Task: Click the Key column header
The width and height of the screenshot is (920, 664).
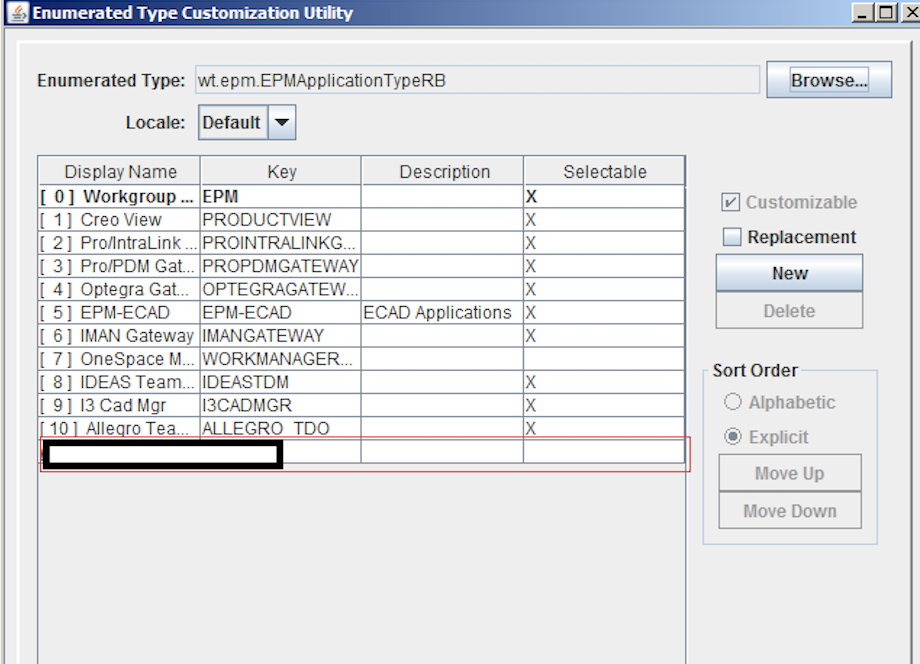Action: click(x=281, y=170)
